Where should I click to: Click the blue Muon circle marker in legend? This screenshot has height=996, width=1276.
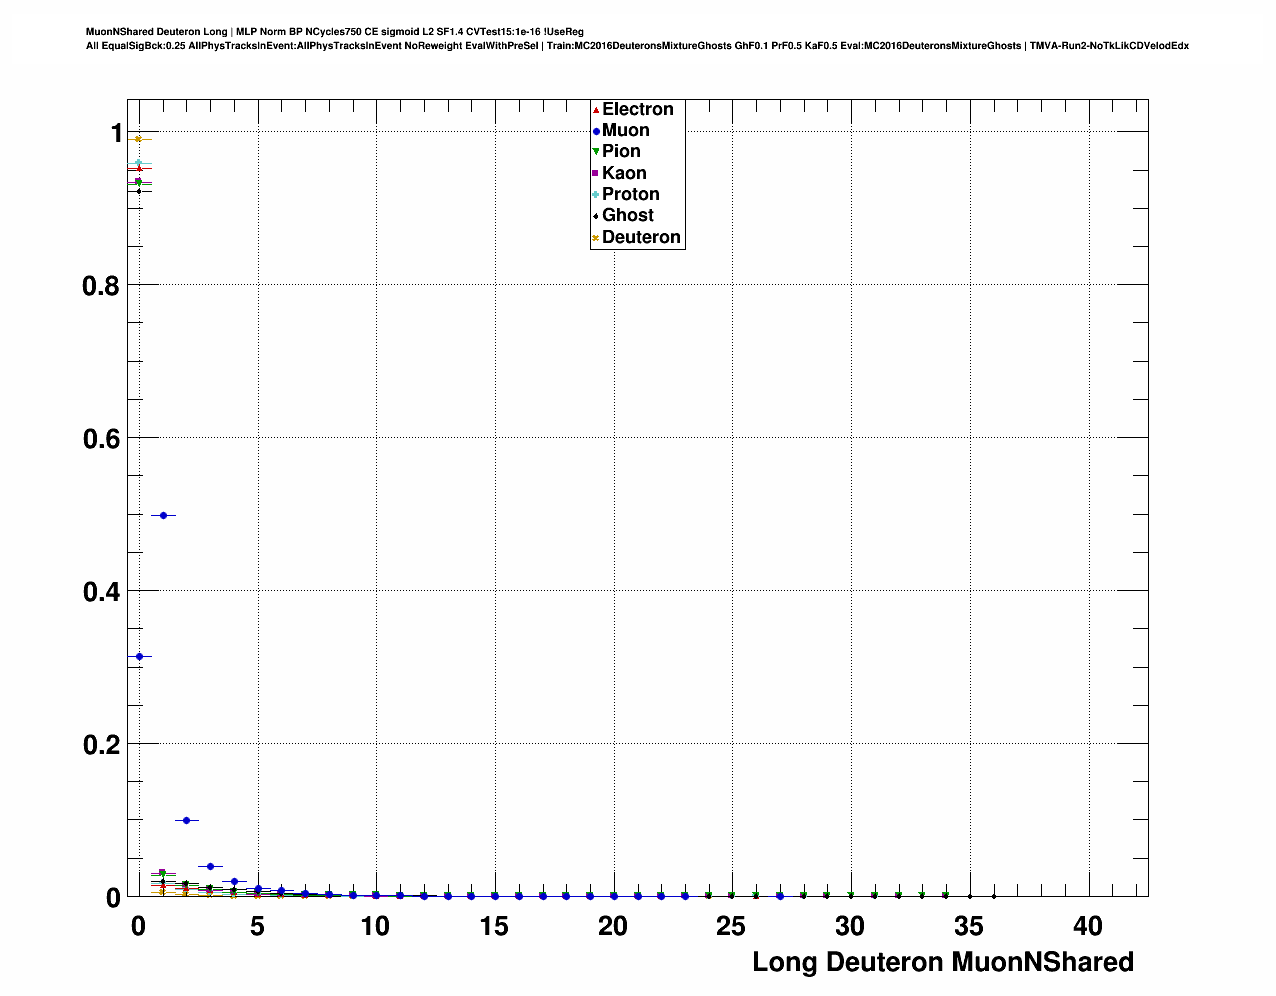coord(596,131)
